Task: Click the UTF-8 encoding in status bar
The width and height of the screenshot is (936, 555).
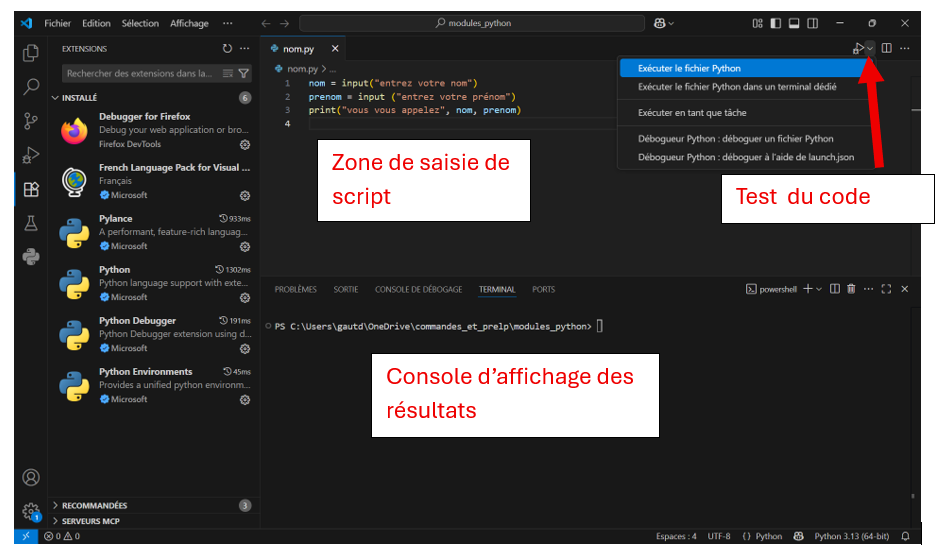Action: tap(719, 536)
